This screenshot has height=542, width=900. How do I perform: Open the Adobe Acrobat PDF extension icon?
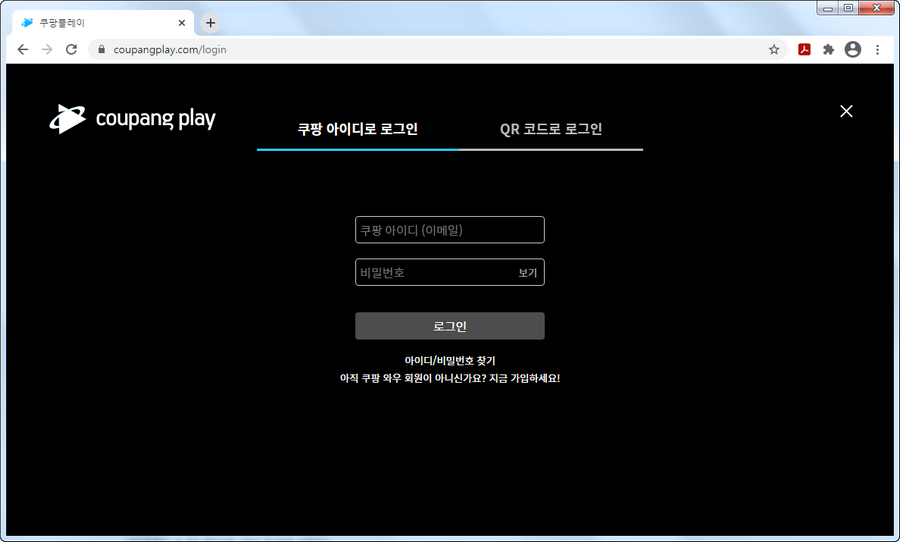[804, 49]
